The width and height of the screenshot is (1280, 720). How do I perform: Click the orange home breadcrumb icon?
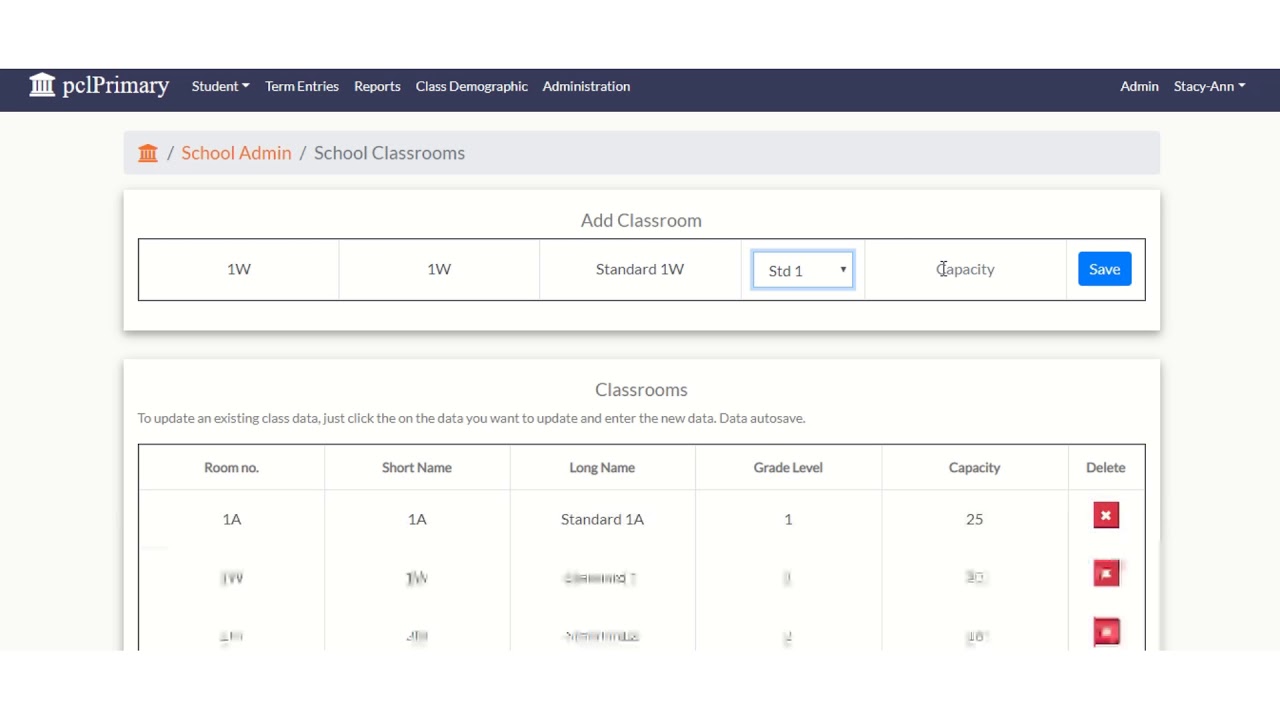(x=148, y=153)
